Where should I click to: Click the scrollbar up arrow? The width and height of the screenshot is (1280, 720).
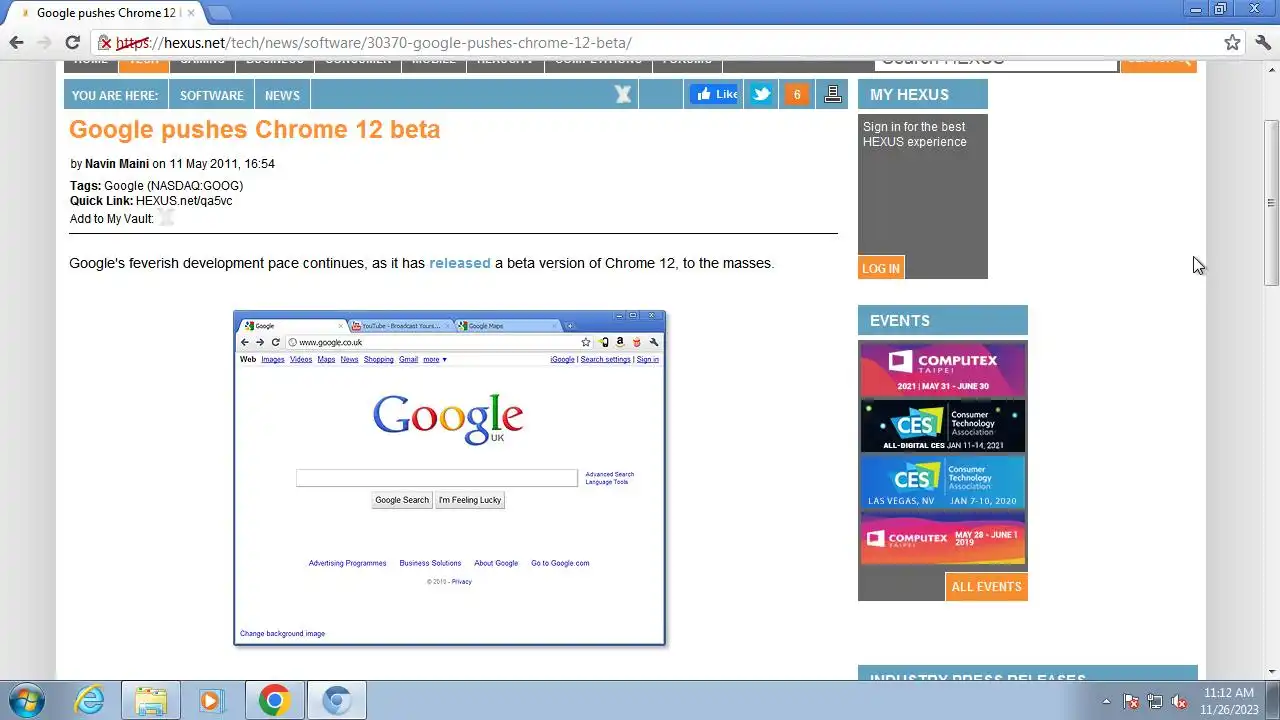pos(1272,68)
